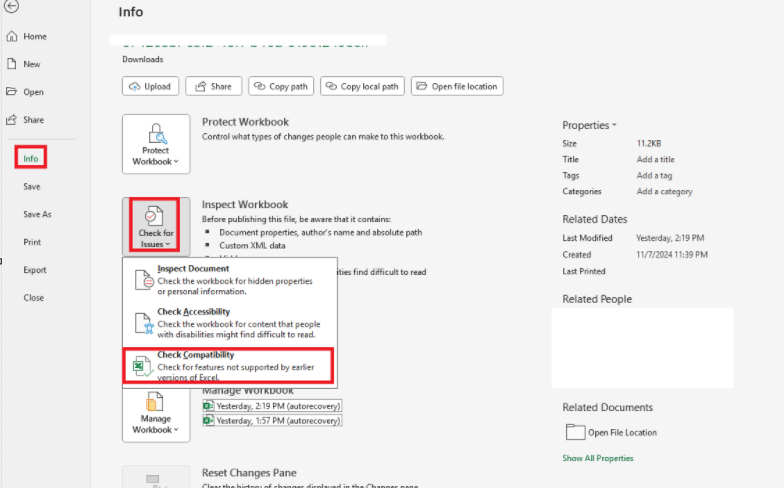The width and height of the screenshot is (784, 488).
Task: Click the open folder icon beside Open
Action: (x=12, y=92)
